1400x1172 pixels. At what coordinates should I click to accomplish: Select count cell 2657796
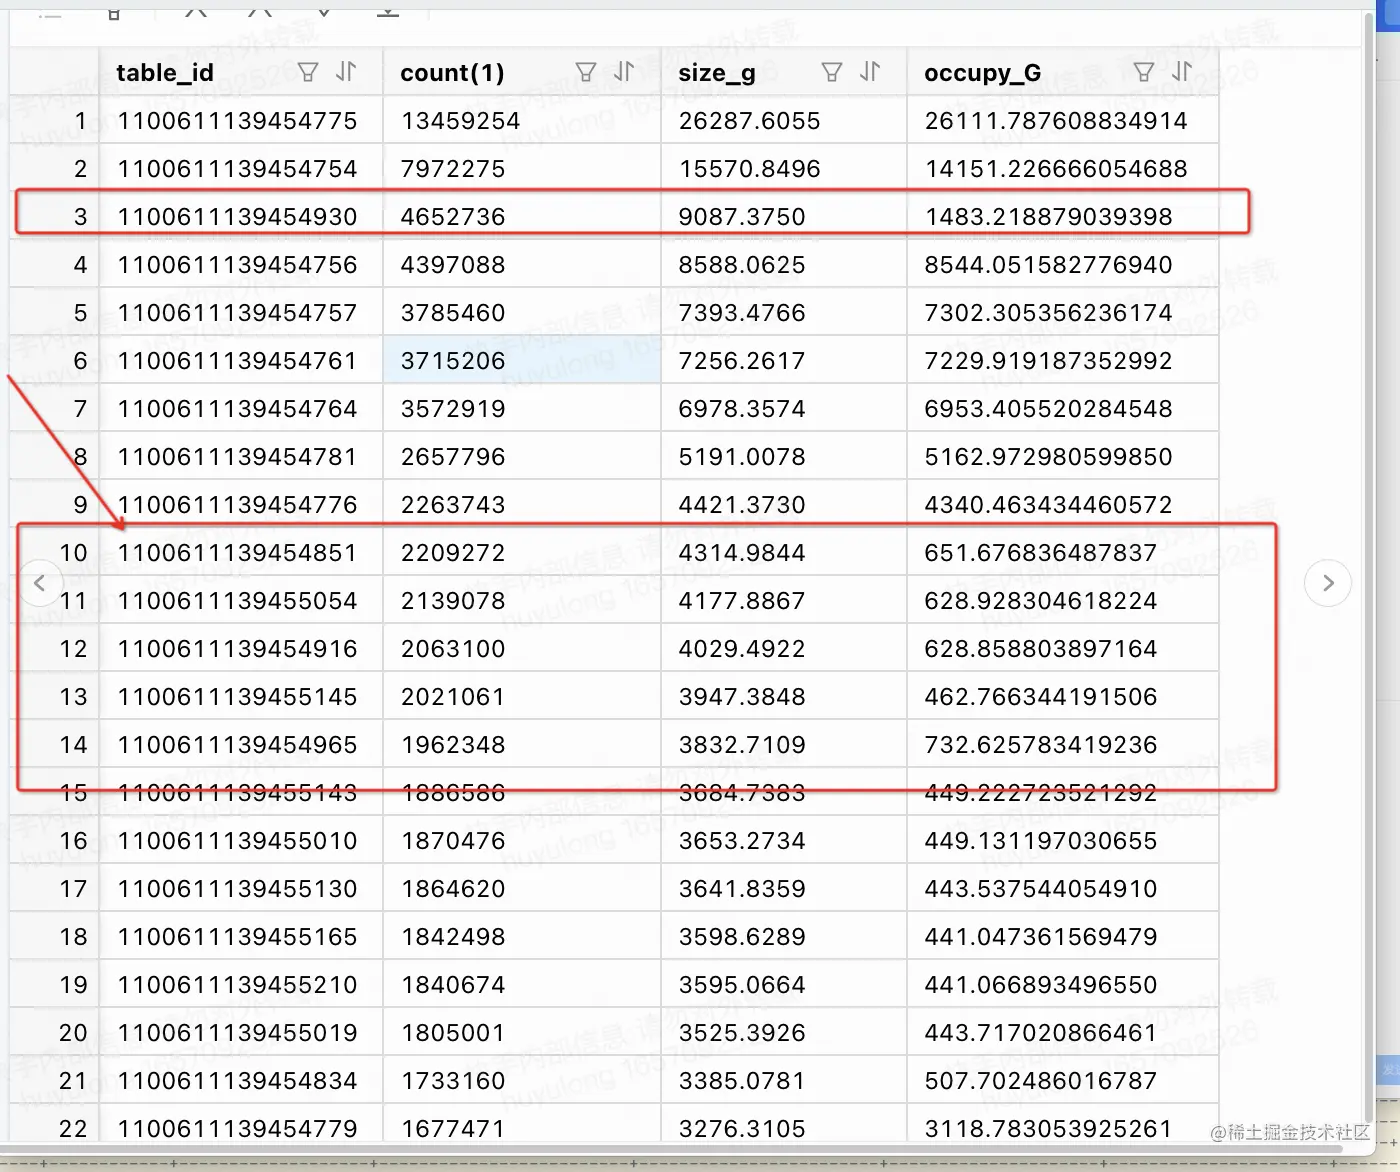pyautogui.click(x=522, y=457)
